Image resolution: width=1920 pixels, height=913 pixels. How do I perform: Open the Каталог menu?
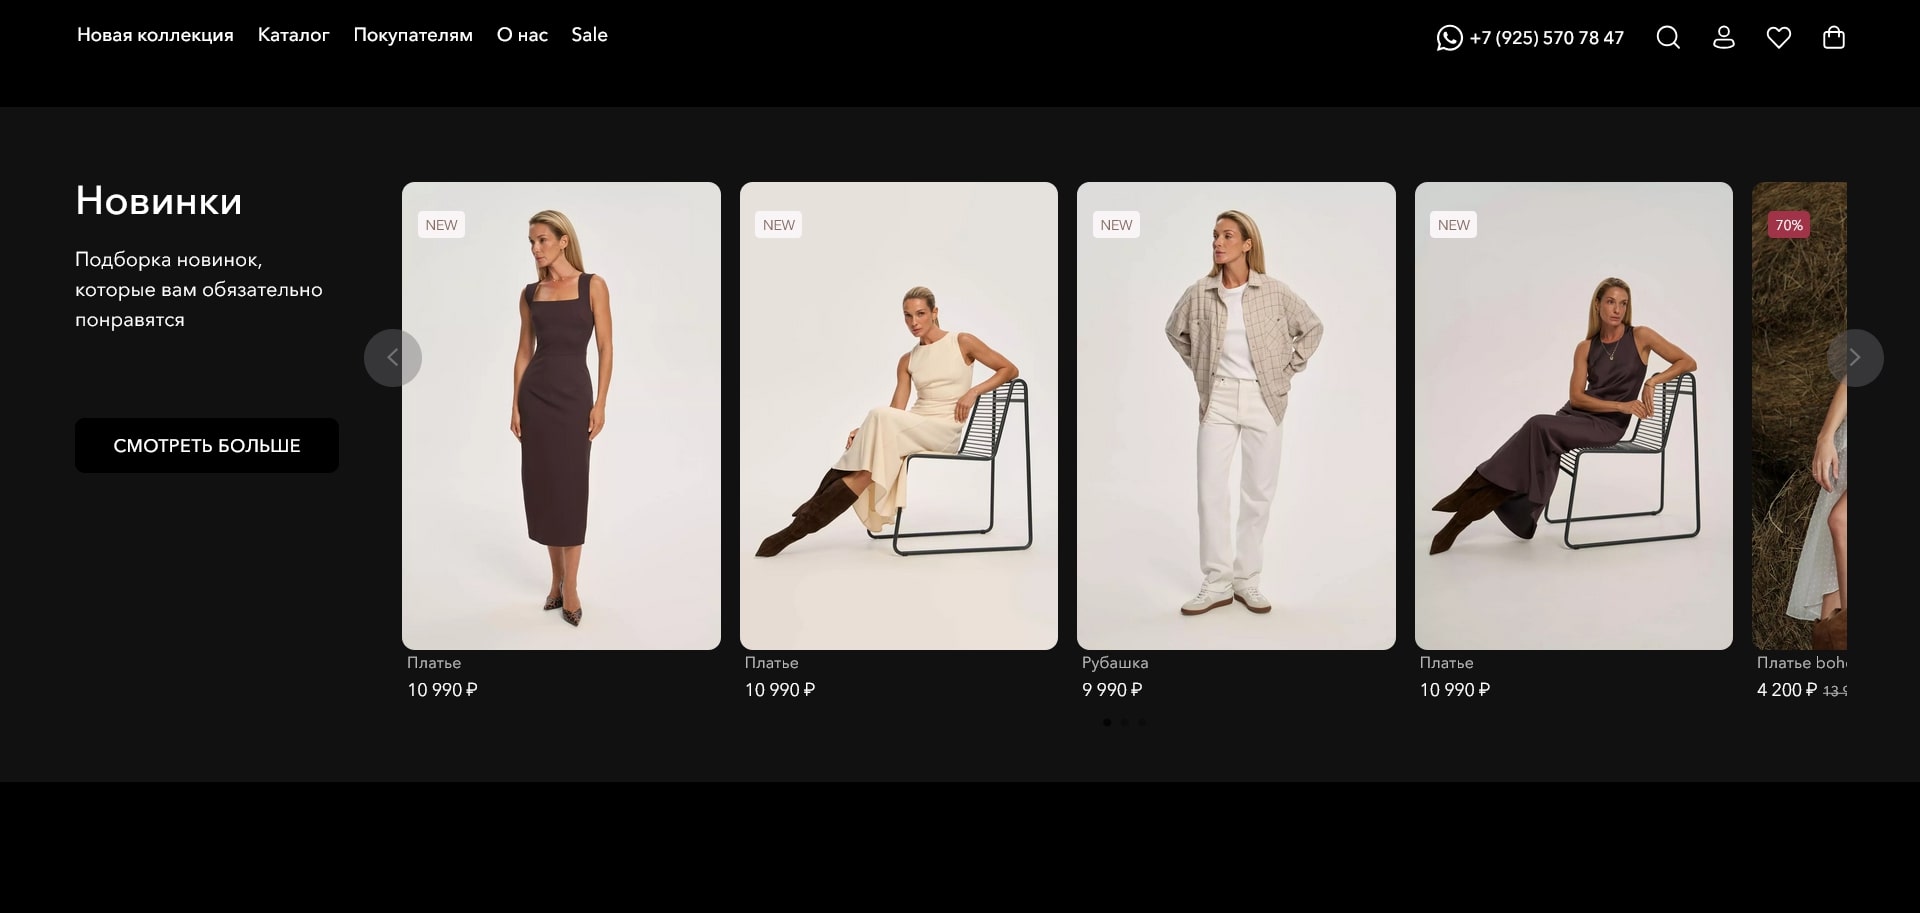[x=293, y=35]
